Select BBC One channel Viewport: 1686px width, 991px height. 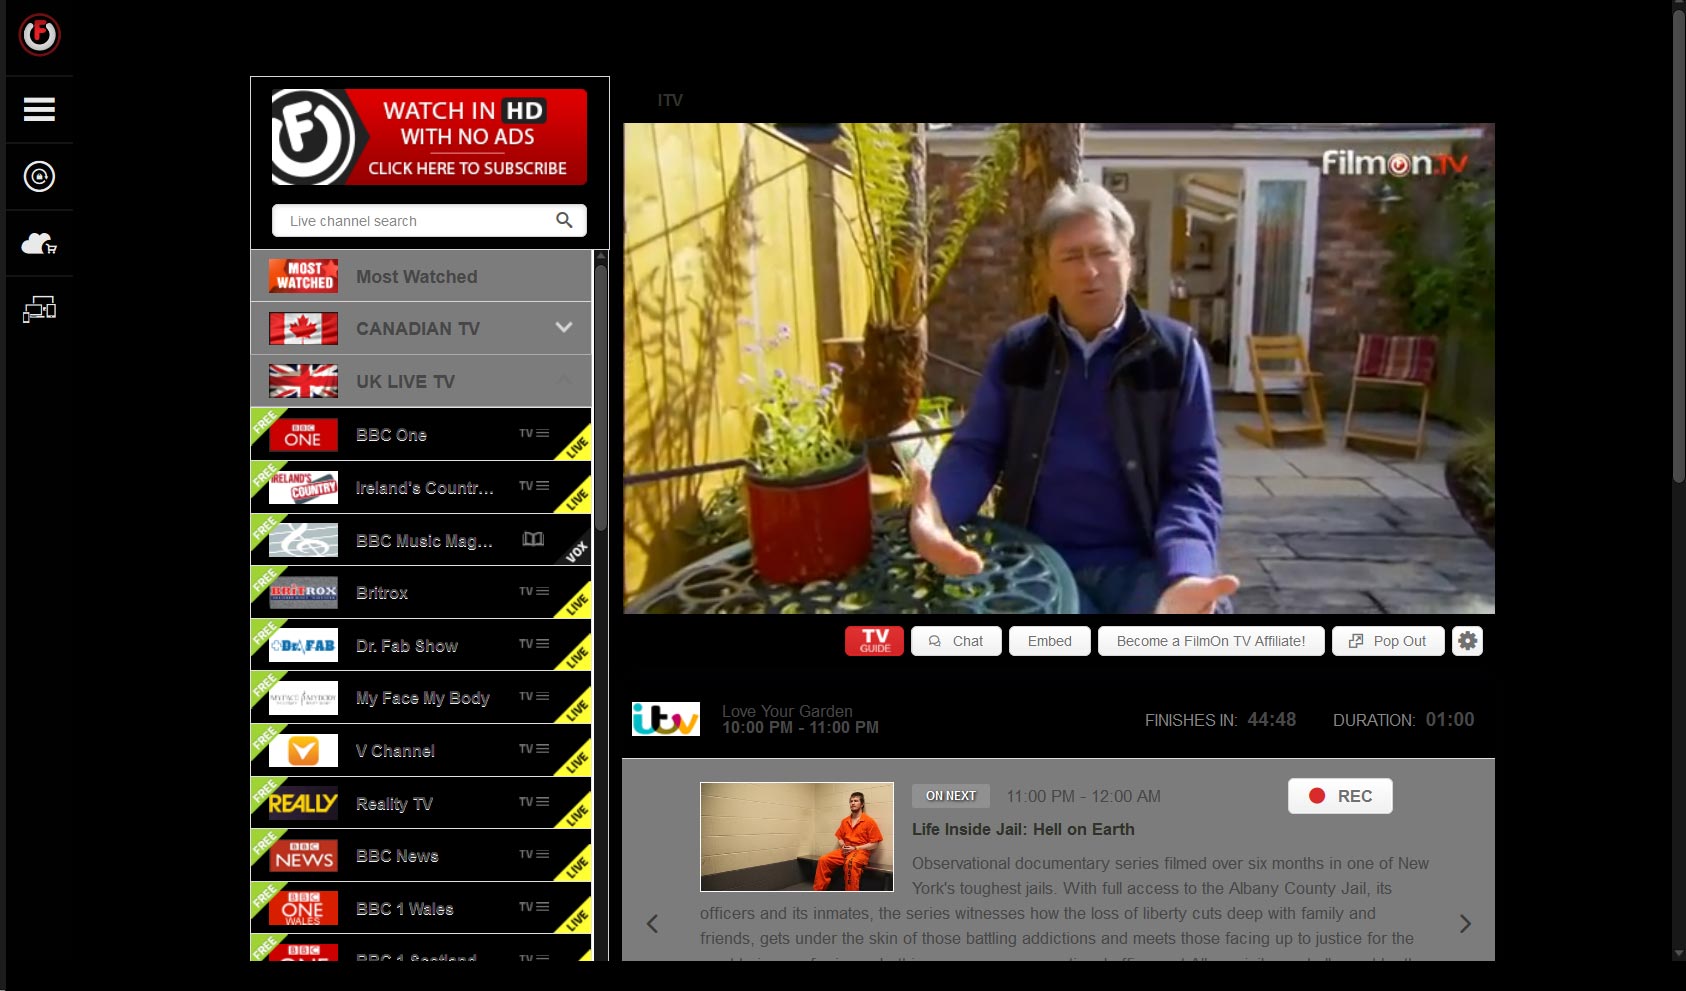coord(421,434)
